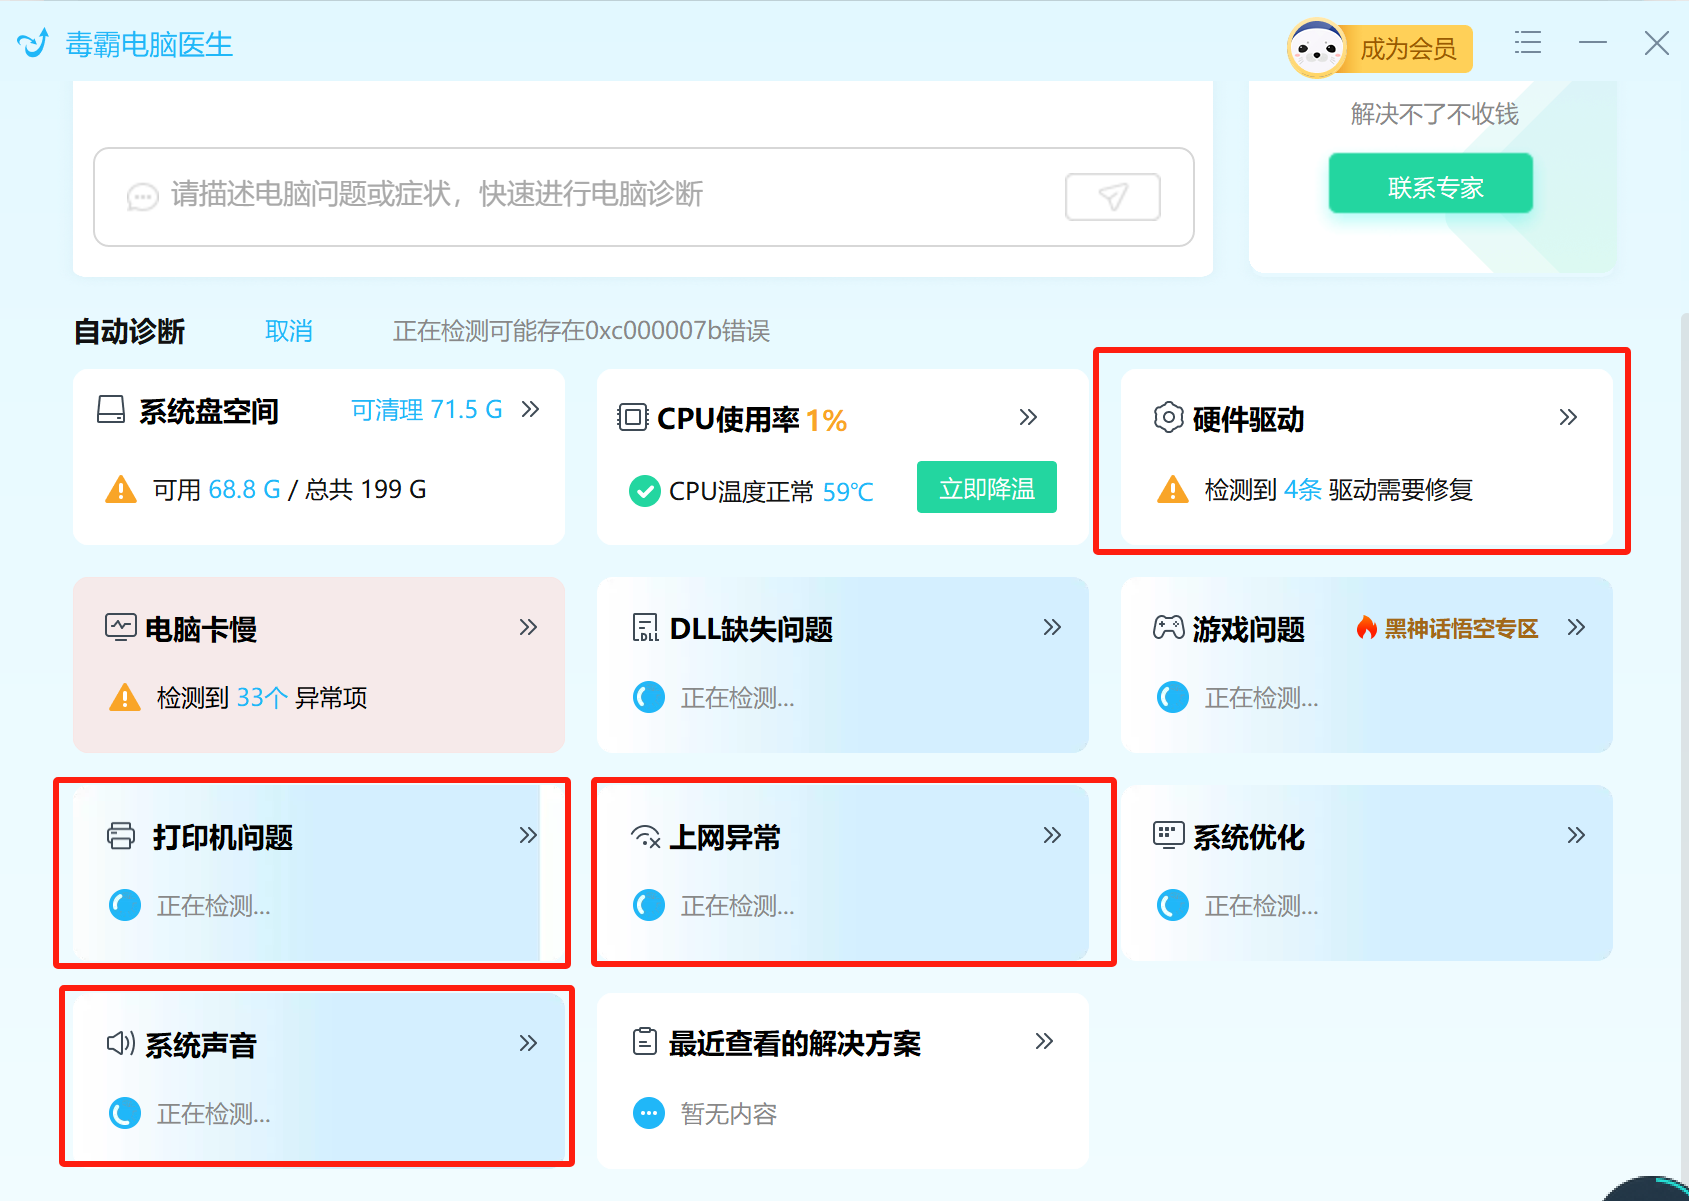Click the 成为会员 membership badge

[x=1382, y=49]
